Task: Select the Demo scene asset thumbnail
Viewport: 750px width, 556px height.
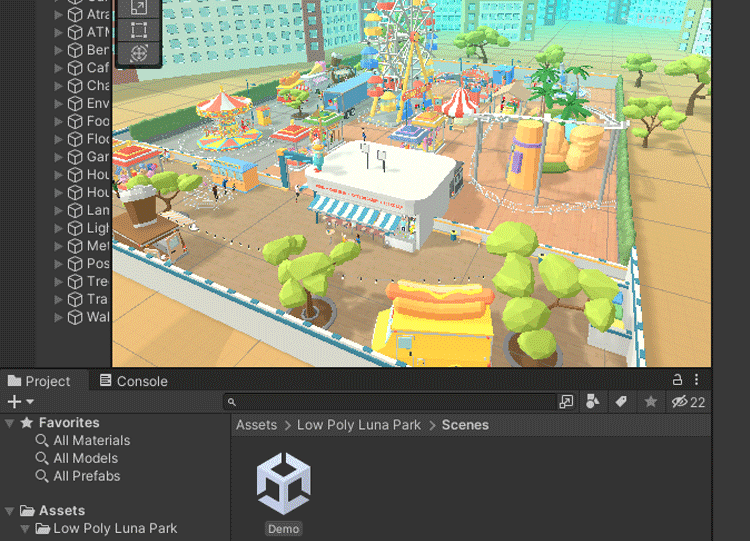Action: coord(284,485)
